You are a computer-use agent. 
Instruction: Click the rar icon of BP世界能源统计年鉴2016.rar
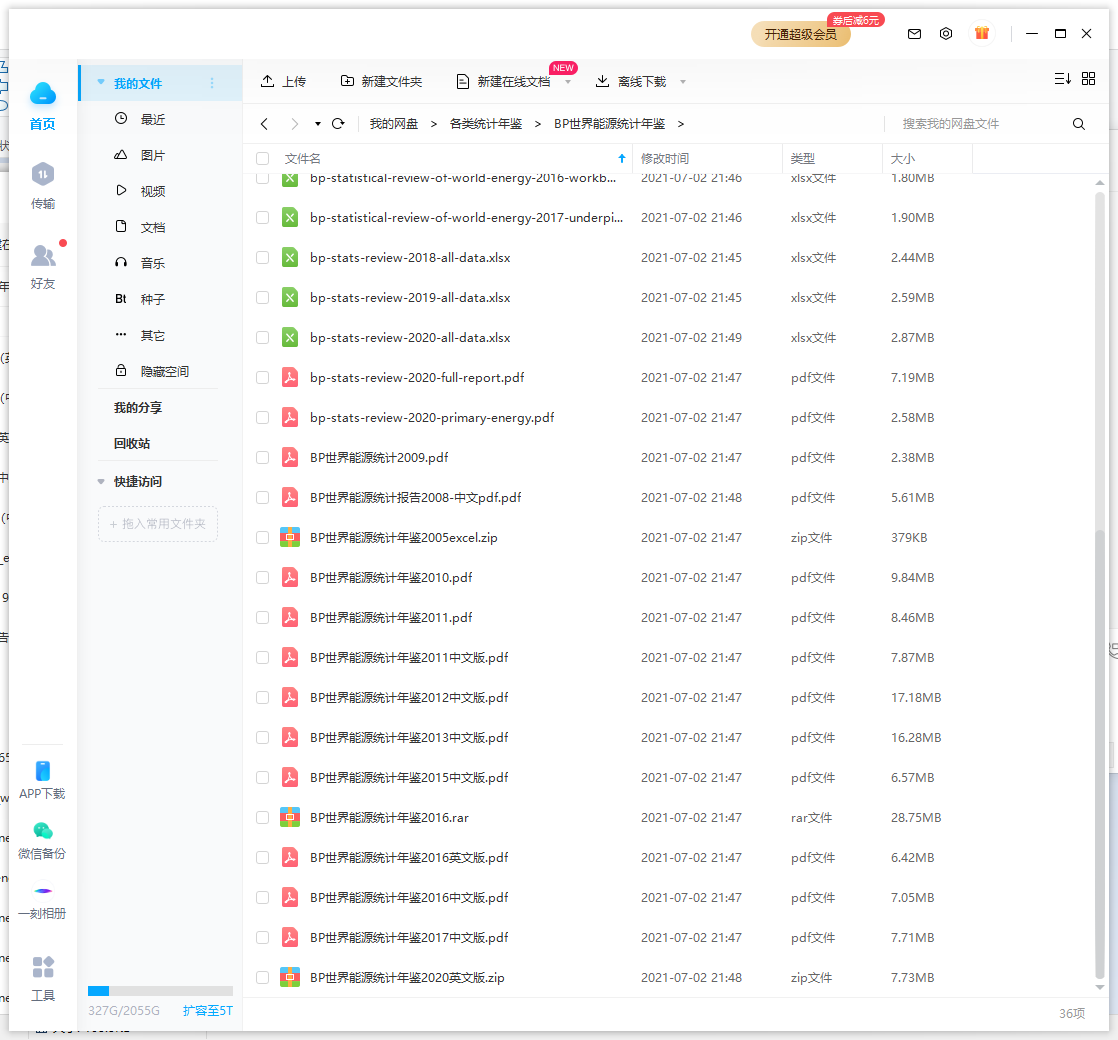pyautogui.click(x=289, y=817)
